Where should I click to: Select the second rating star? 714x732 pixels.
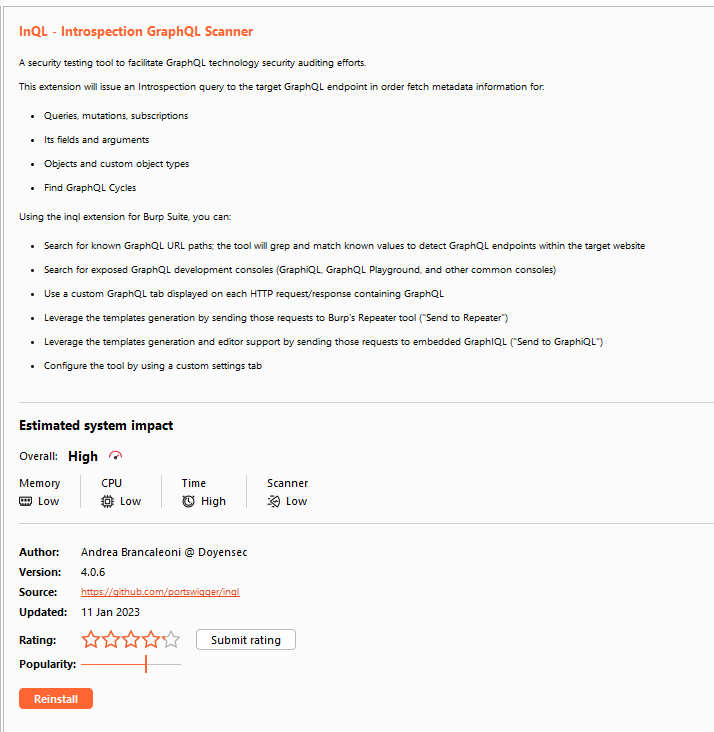pyautogui.click(x=111, y=639)
